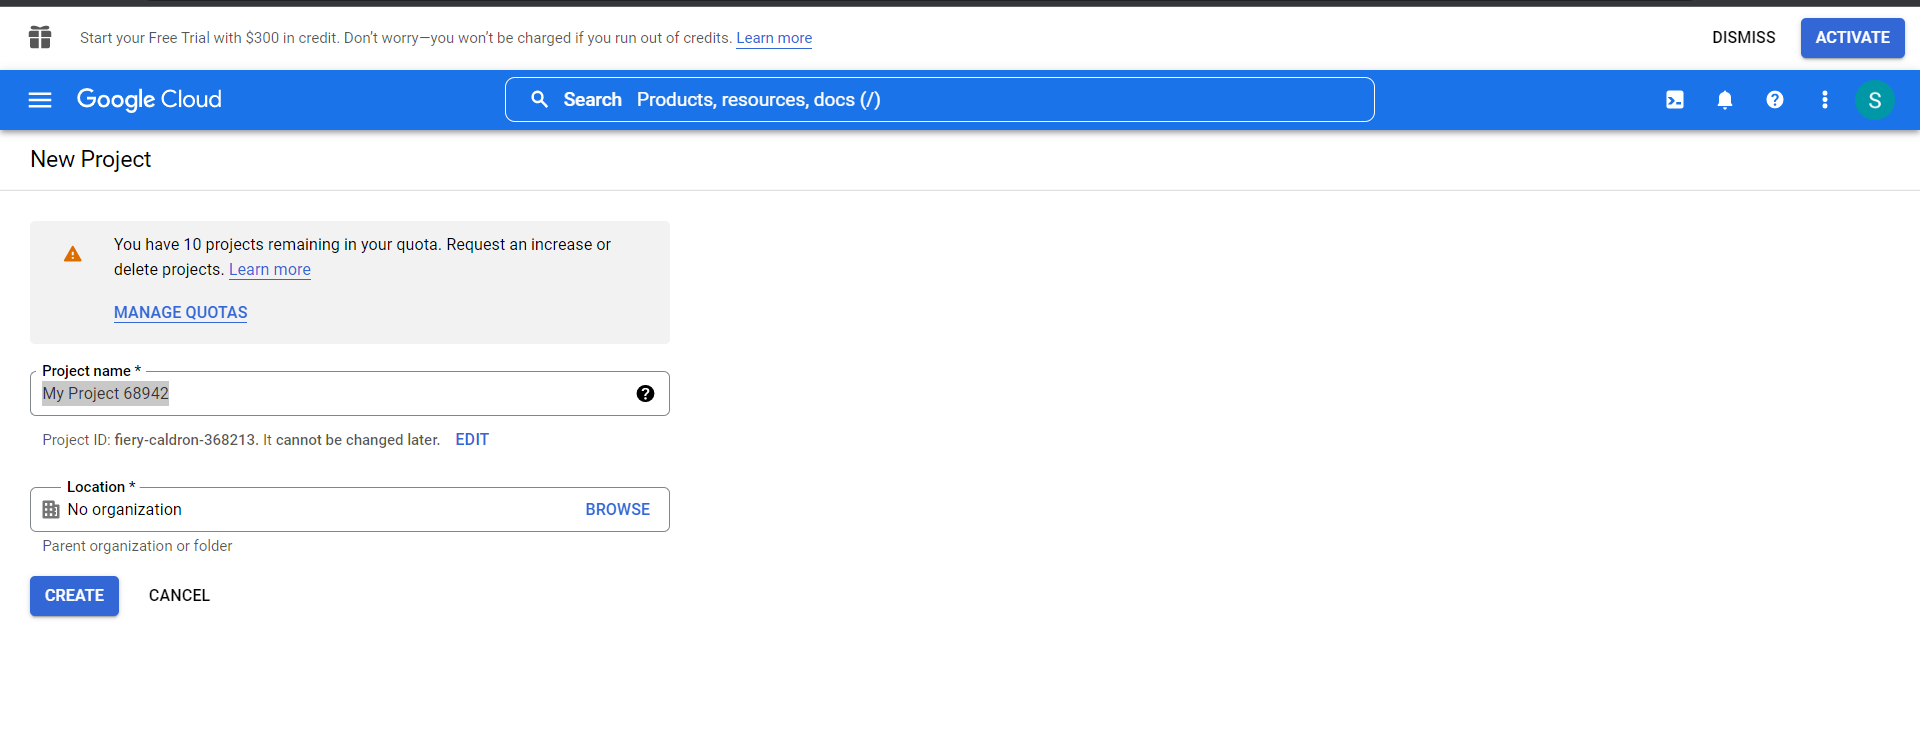
Task: Open the account avatar S
Action: click(1875, 100)
